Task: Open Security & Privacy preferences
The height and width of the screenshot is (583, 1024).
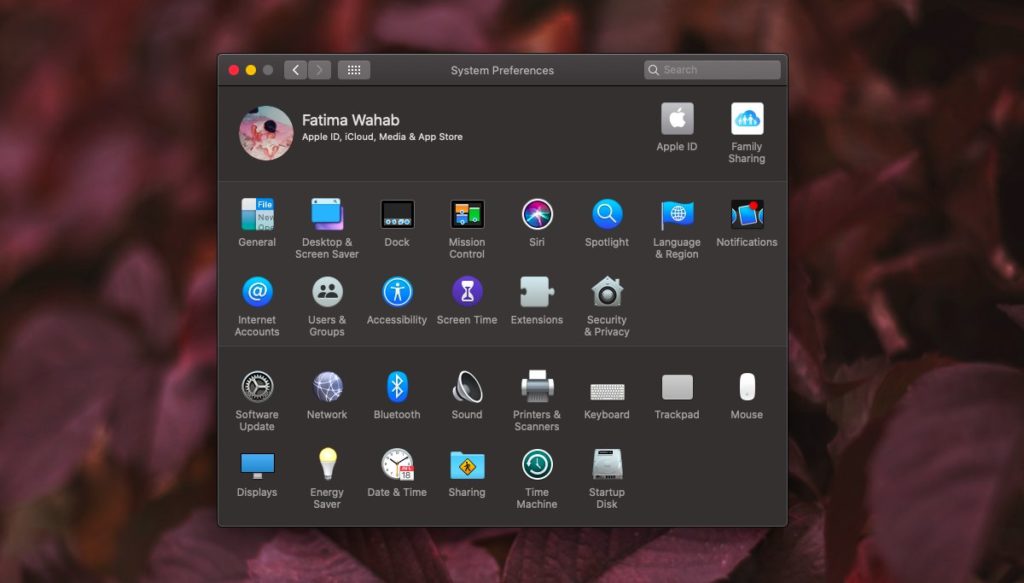Action: (x=607, y=294)
